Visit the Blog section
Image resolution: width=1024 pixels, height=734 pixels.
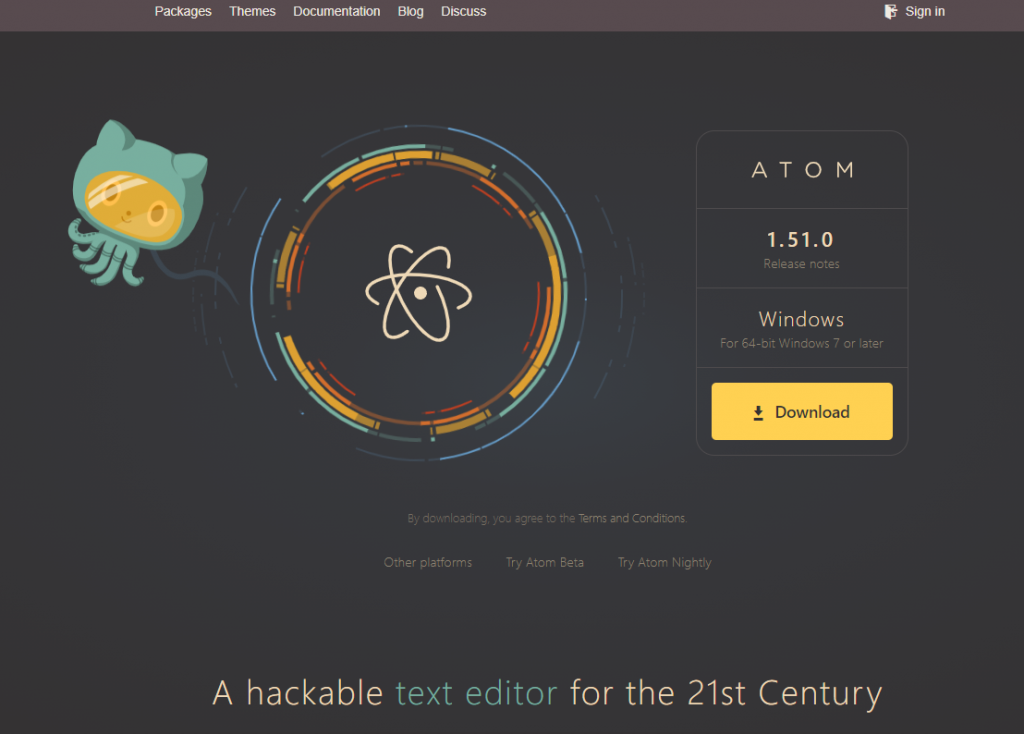point(410,11)
